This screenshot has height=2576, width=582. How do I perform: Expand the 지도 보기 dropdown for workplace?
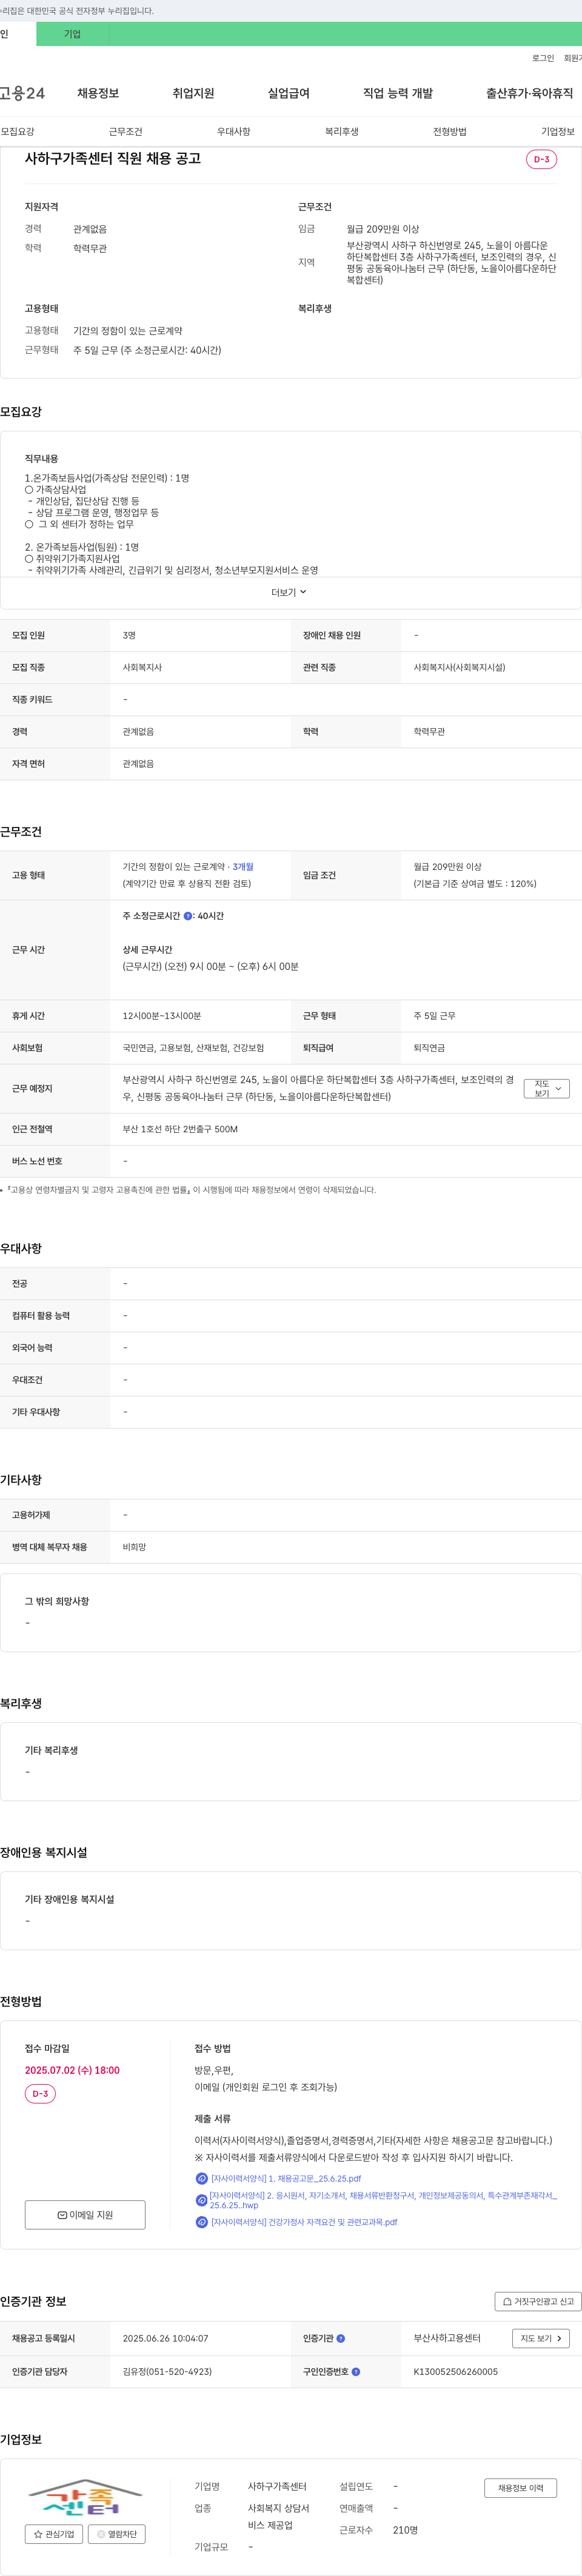(x=547, y=1088)
